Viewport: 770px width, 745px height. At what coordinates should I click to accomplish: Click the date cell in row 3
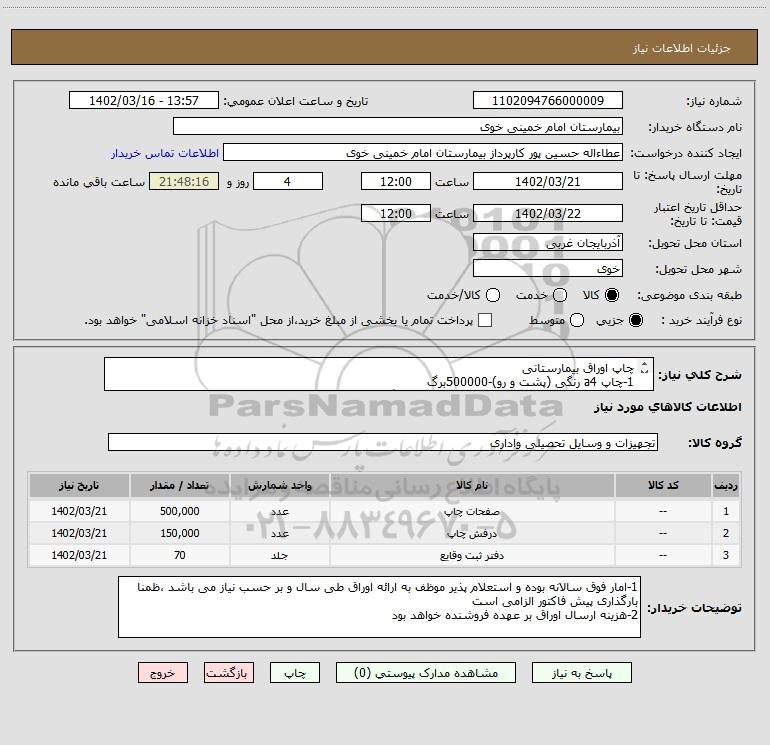(x=79, y=555)
